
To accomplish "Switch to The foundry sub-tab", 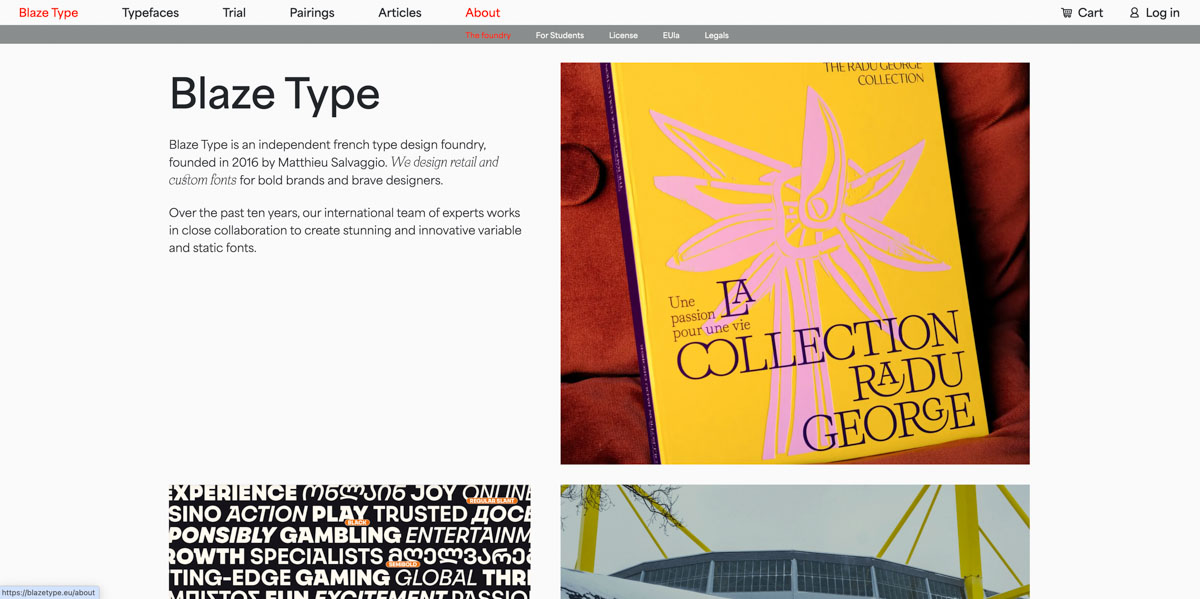I will (x=488, y=35).
